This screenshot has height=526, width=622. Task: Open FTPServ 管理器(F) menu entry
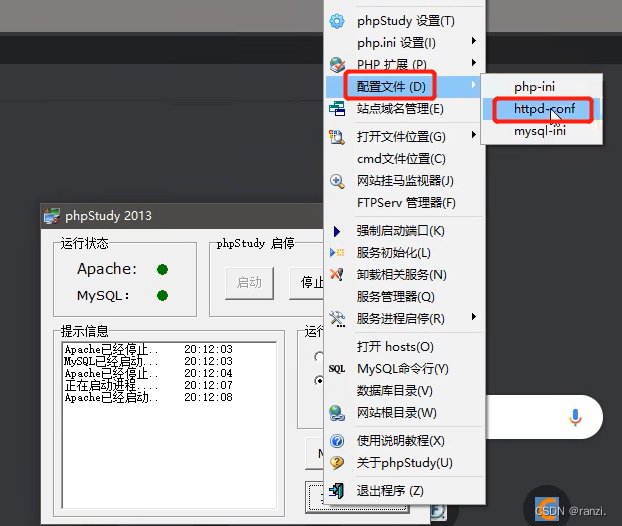(x=405, y=203)
